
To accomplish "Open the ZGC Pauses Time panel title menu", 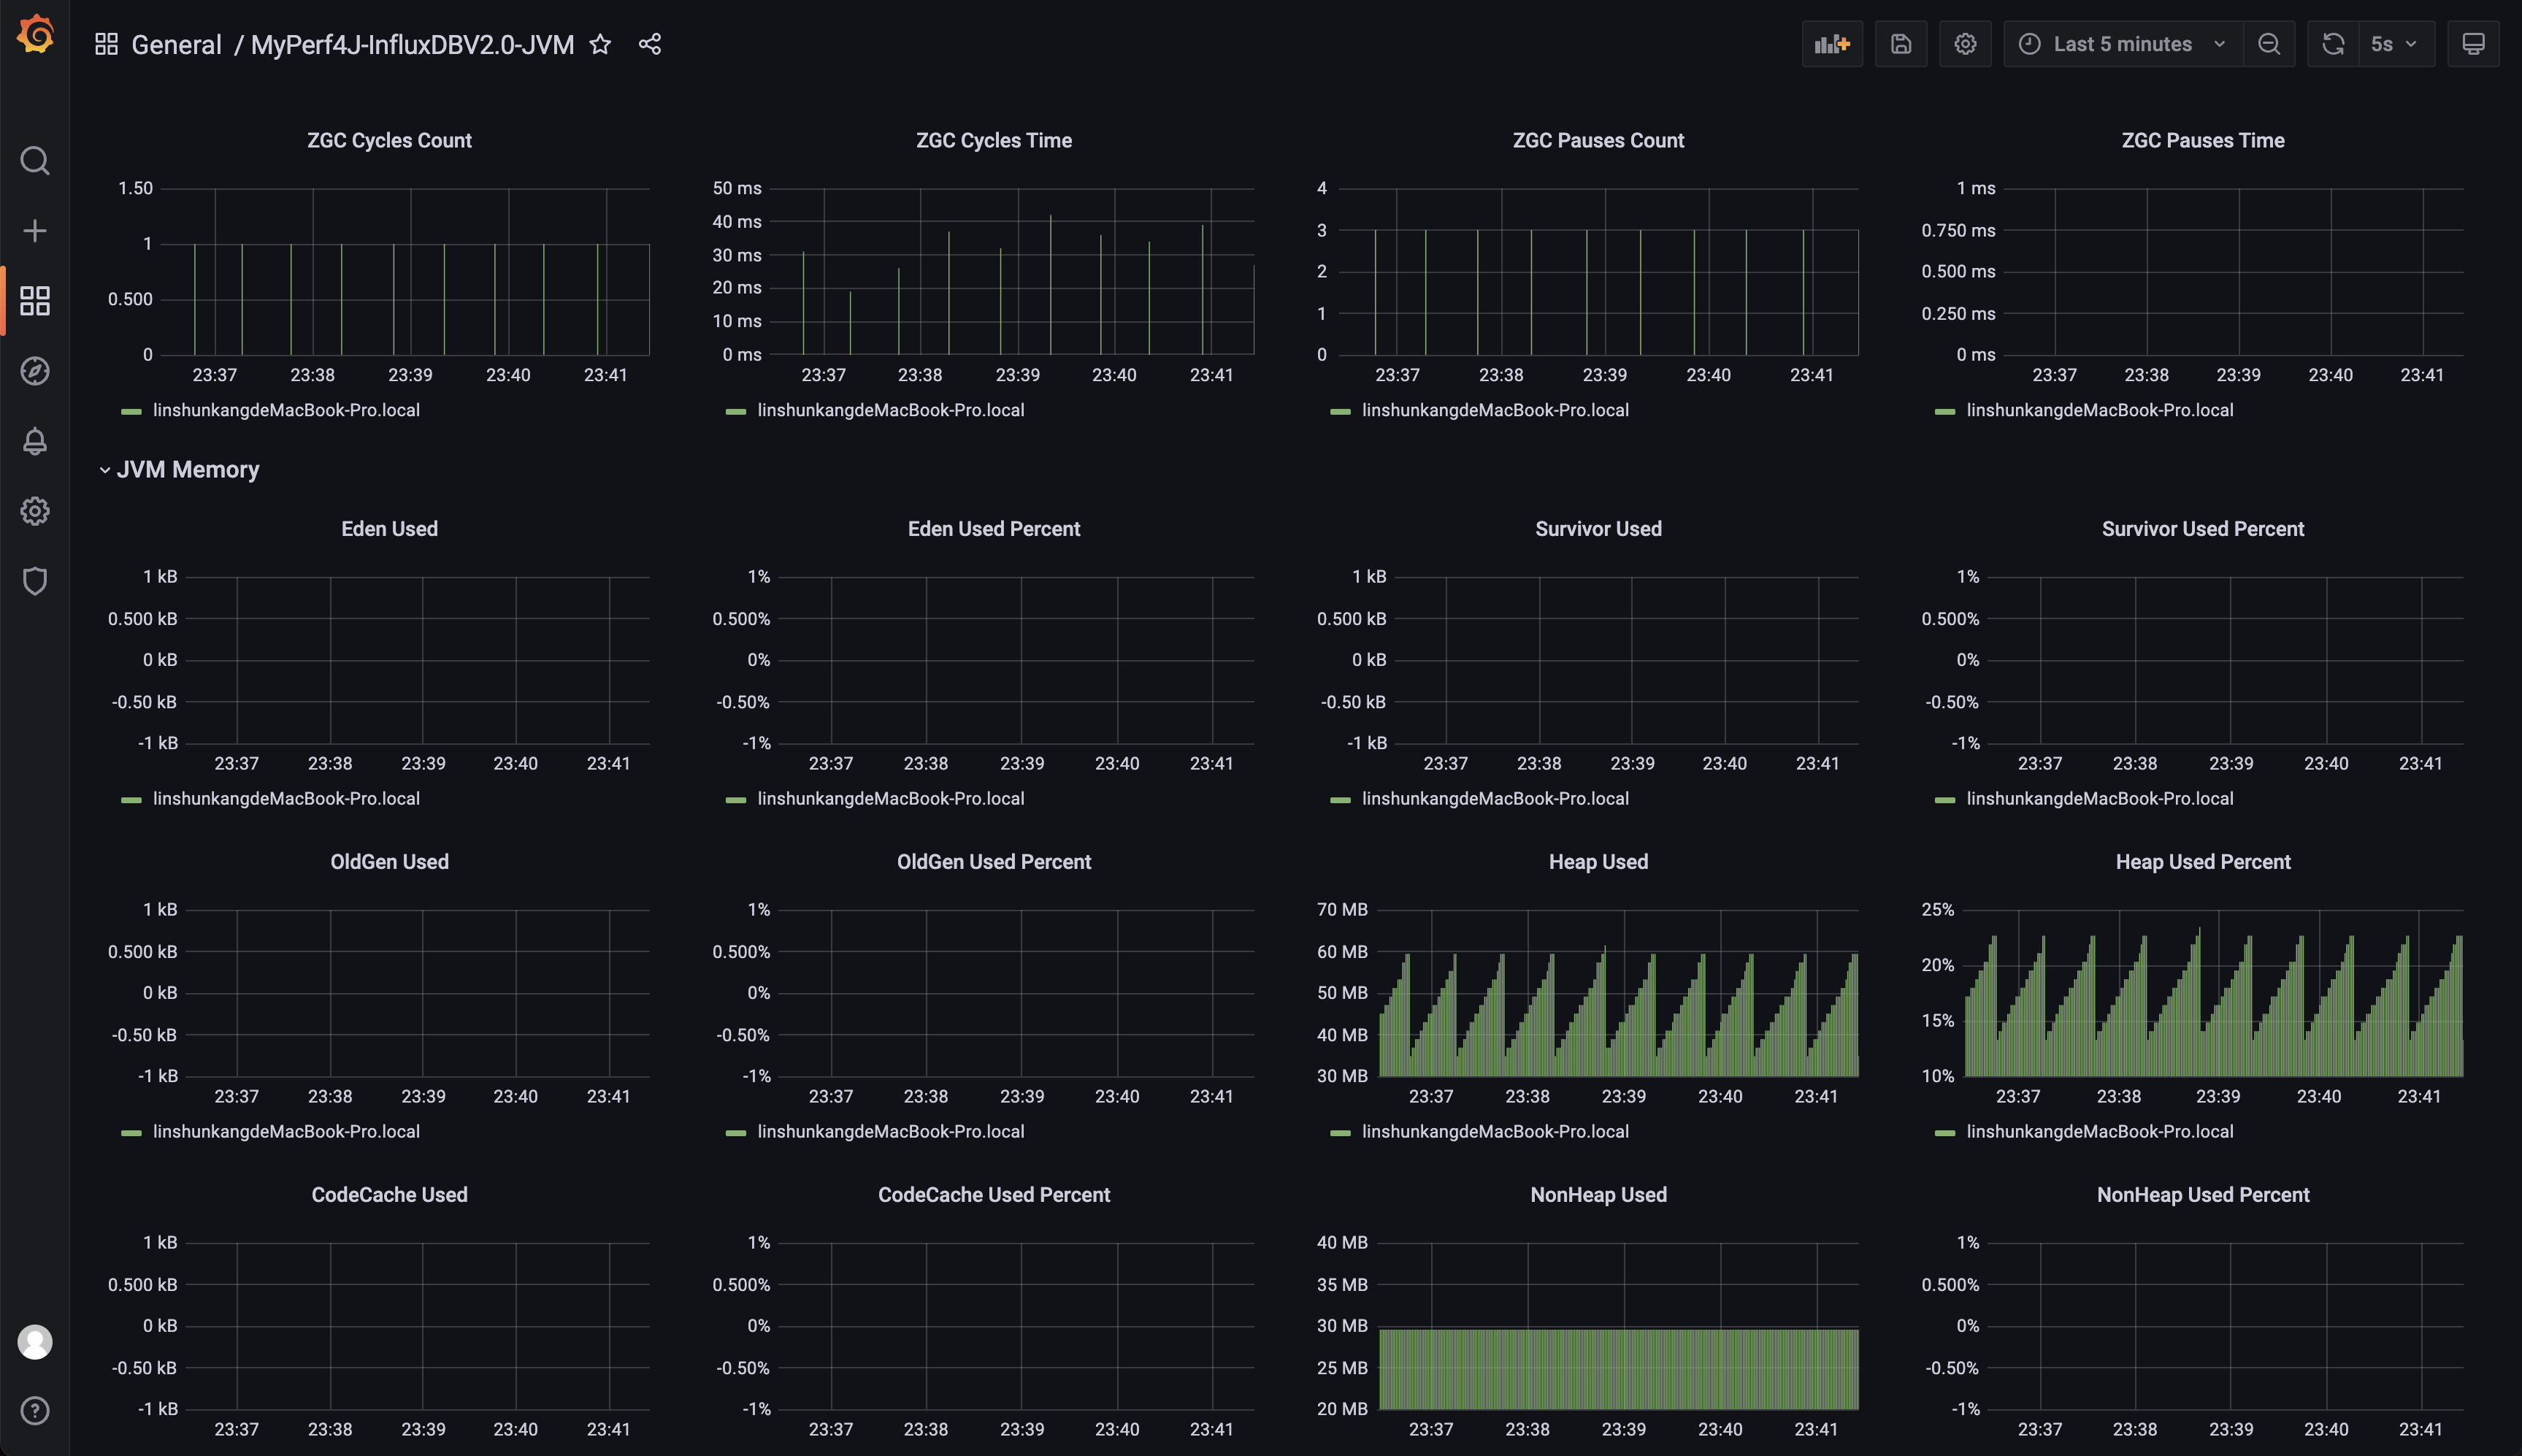I will tap(2202, 140).
